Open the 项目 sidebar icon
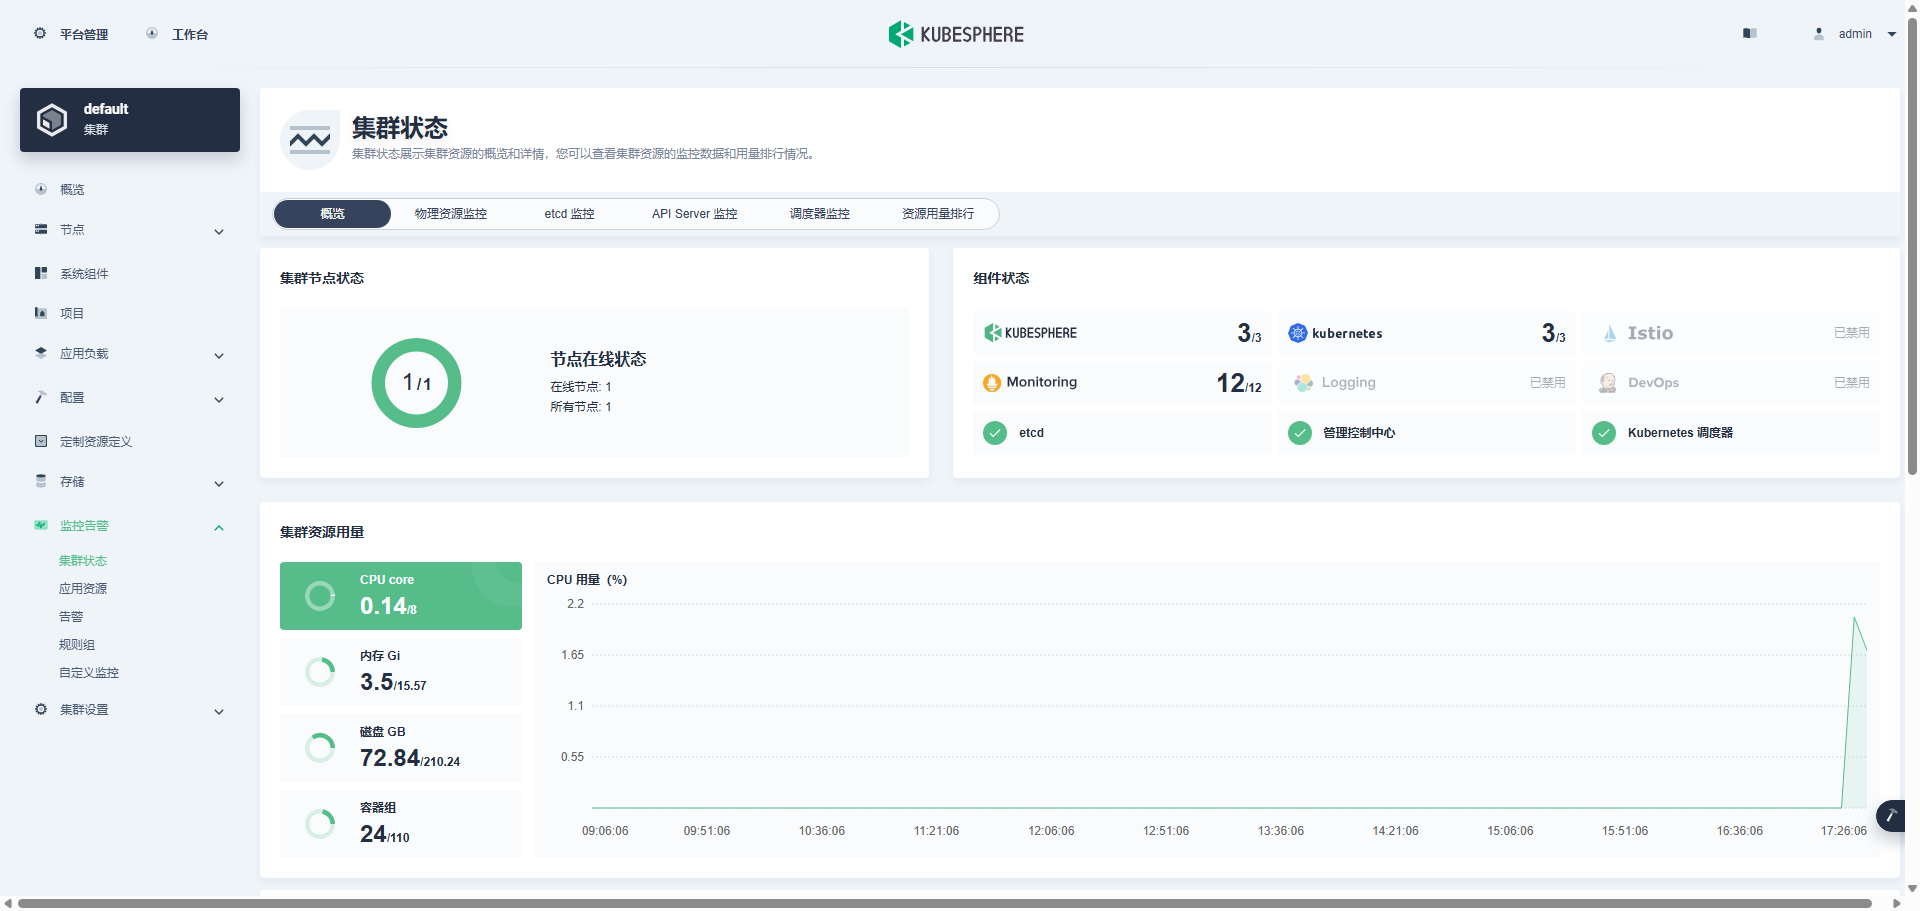Screen dimensions: 1920x911 41,312
